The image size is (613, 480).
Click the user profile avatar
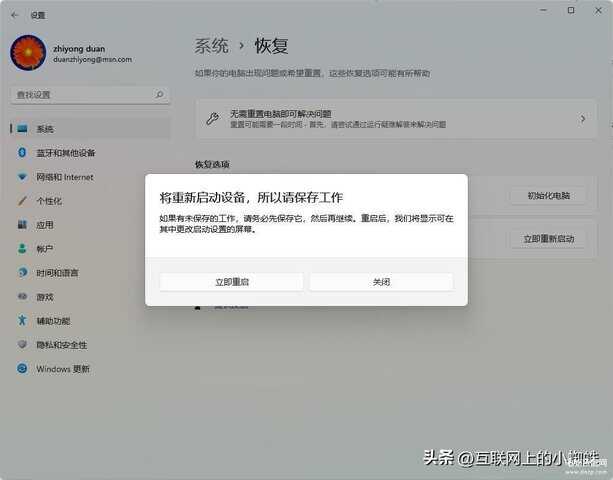point(28,53)
